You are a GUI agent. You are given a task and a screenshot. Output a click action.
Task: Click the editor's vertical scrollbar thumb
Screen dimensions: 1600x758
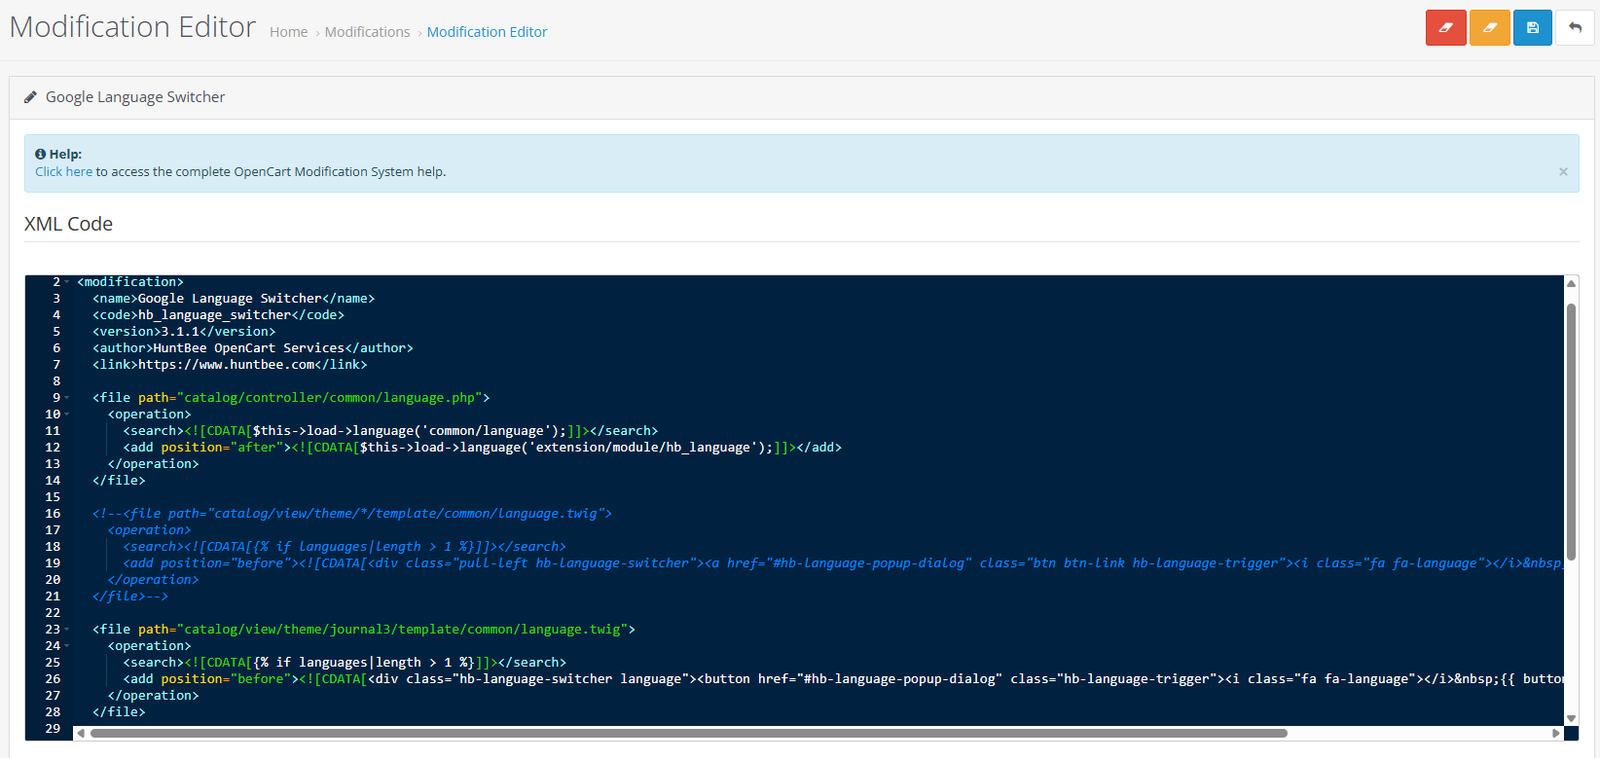pos(1571,430)
